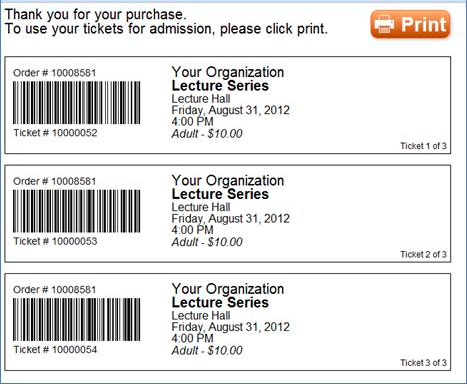Click Lecture Series title on first ticket
467x388 pixels.
[x=220, y=86]
